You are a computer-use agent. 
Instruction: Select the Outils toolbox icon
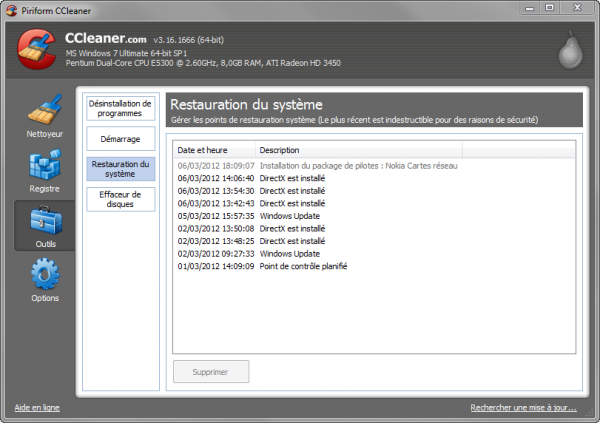(x=44, y=225)
